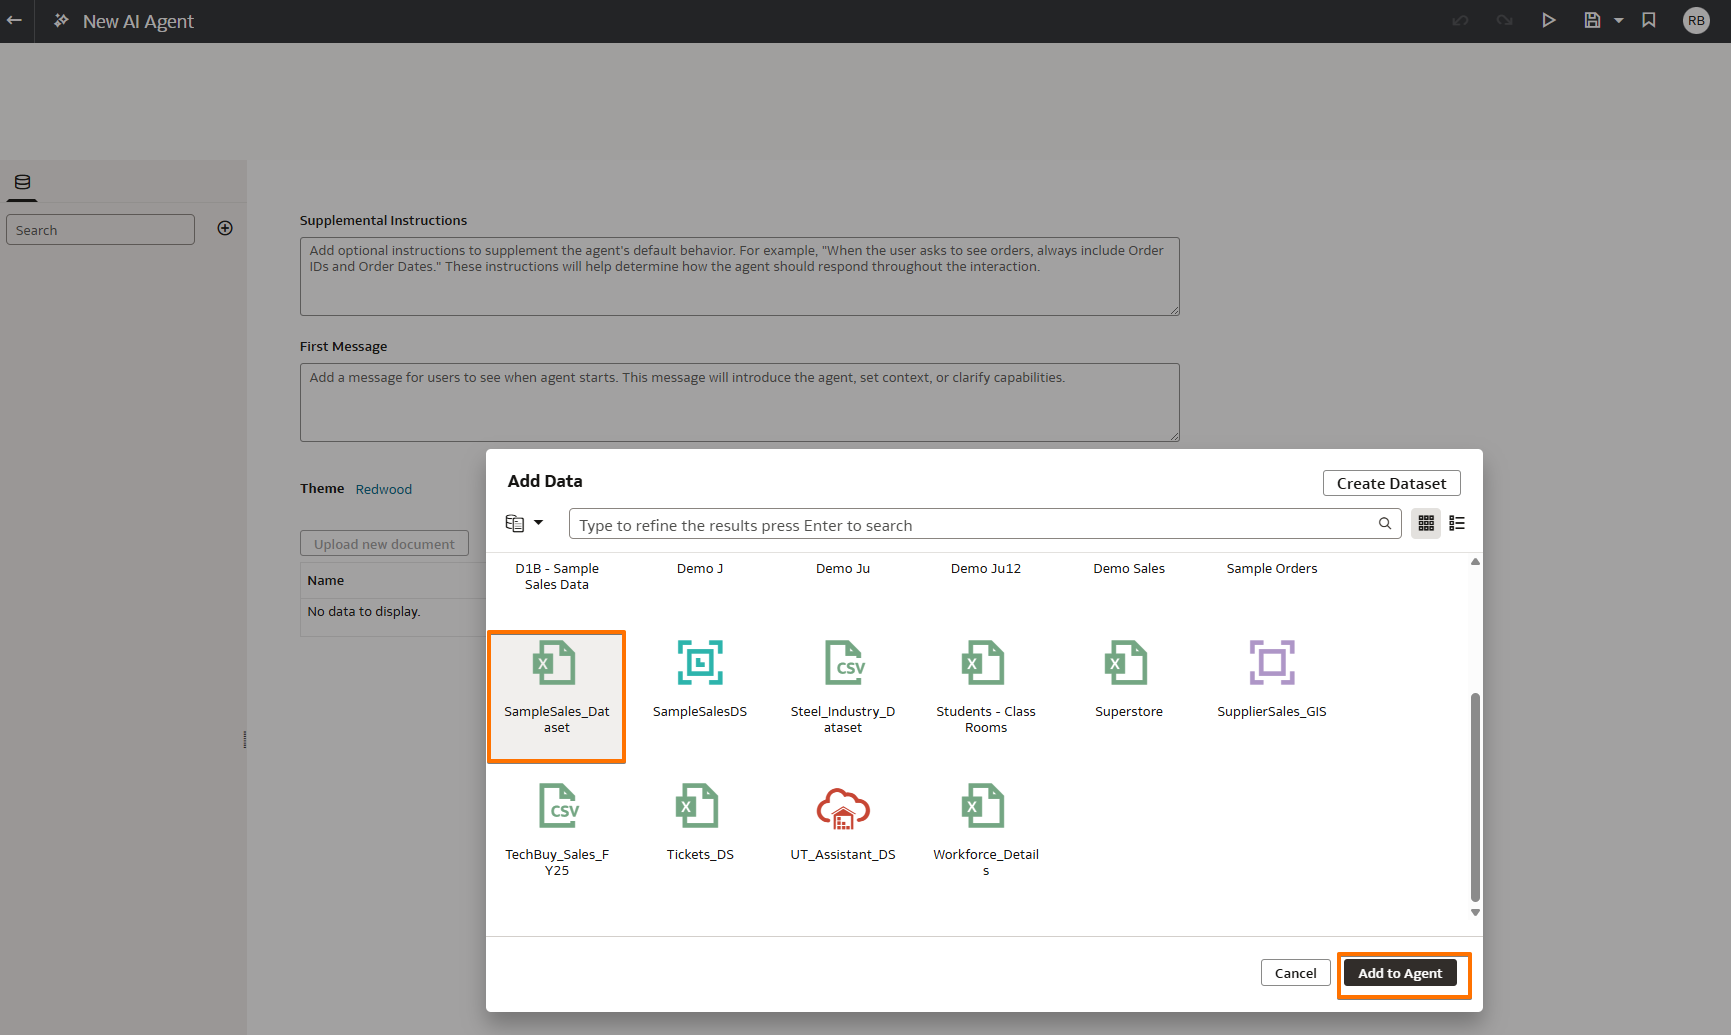Switch the dataset view to grid layout
Image resolution: width=1731 pixels, height=1035 pixels.
point(1425,523)
